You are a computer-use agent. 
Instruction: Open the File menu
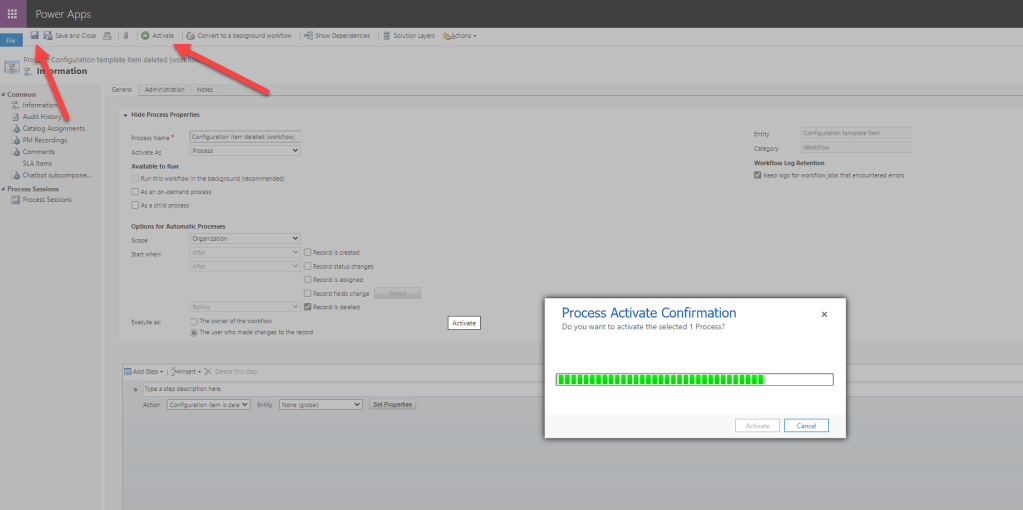[x=12, y=40]
